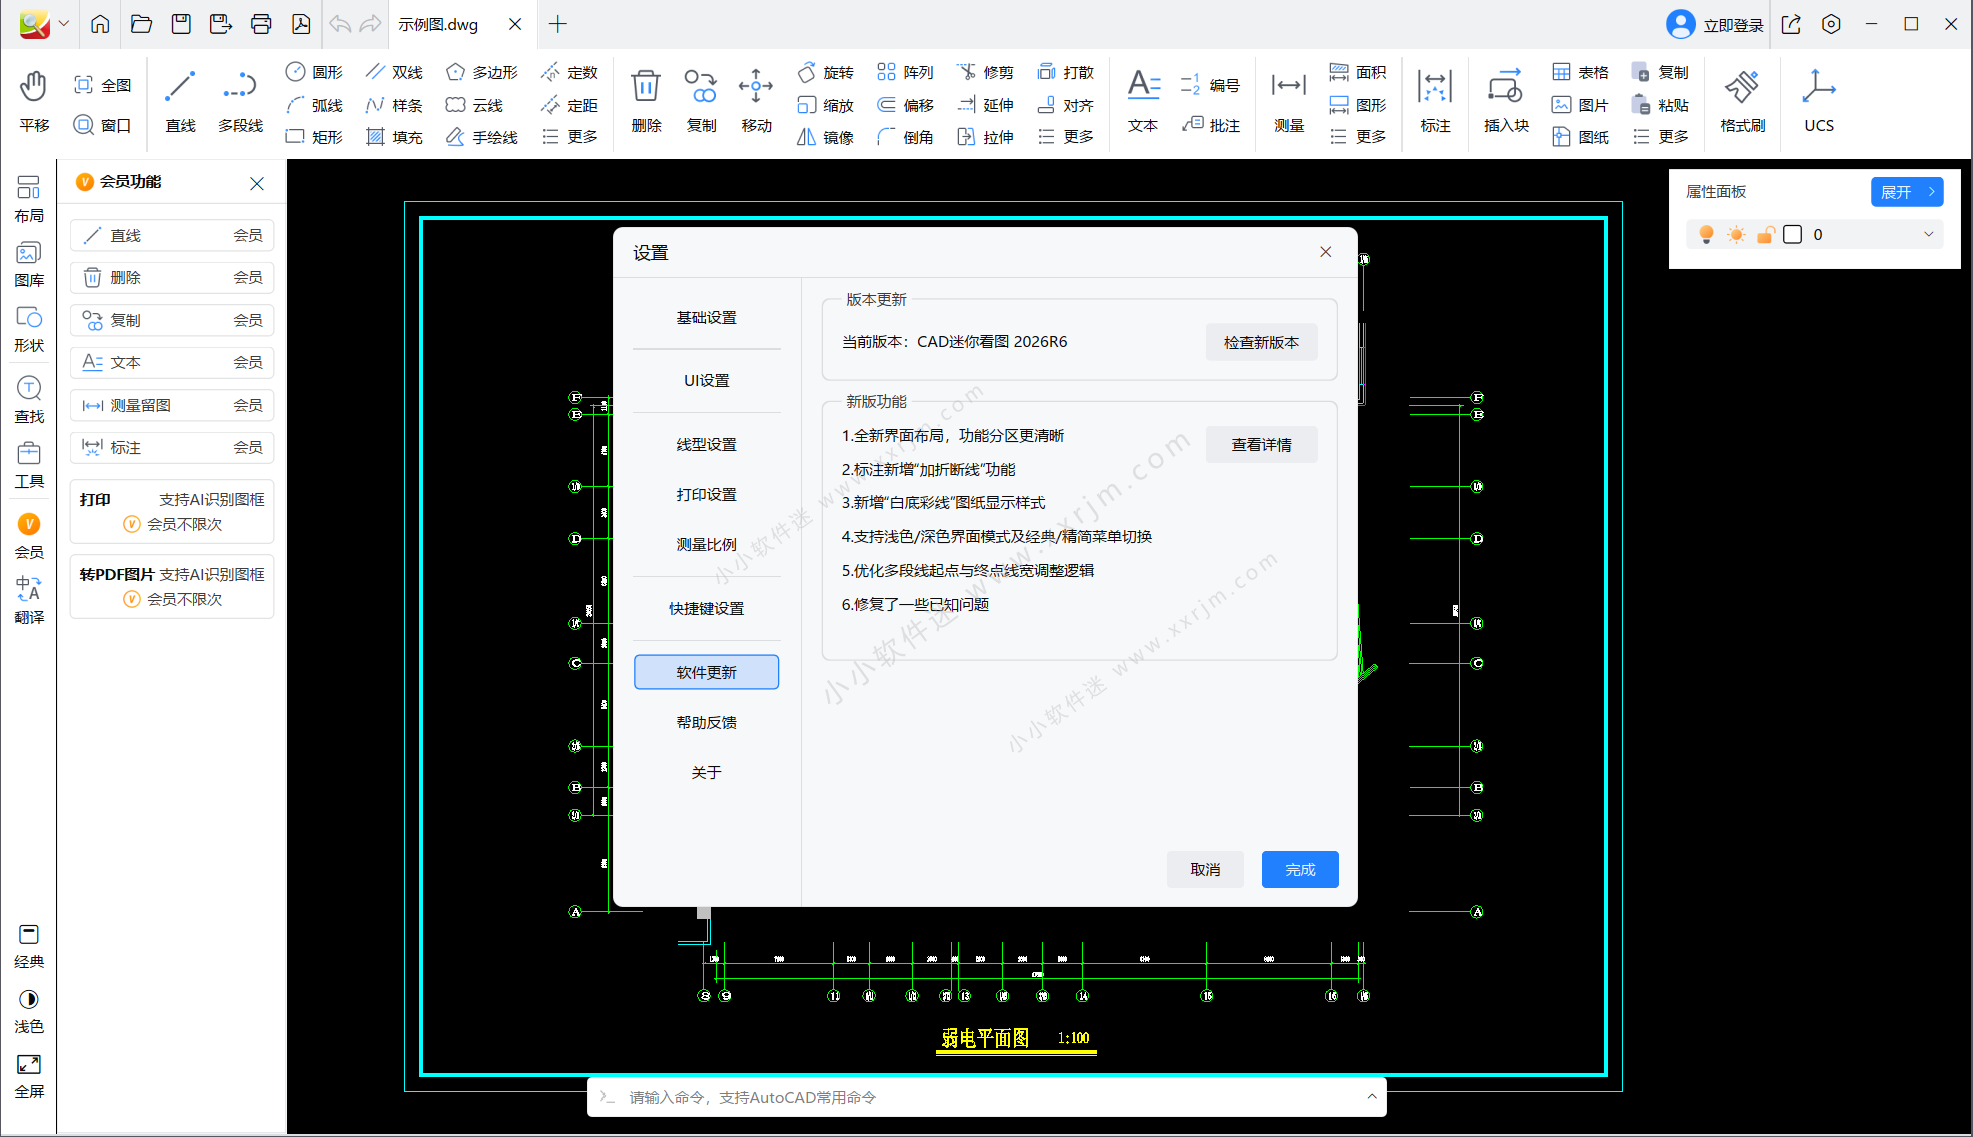The image size is (1973, 1137).
Task: Select the 填充 hatch fill tool
Action: click(394, 137)
